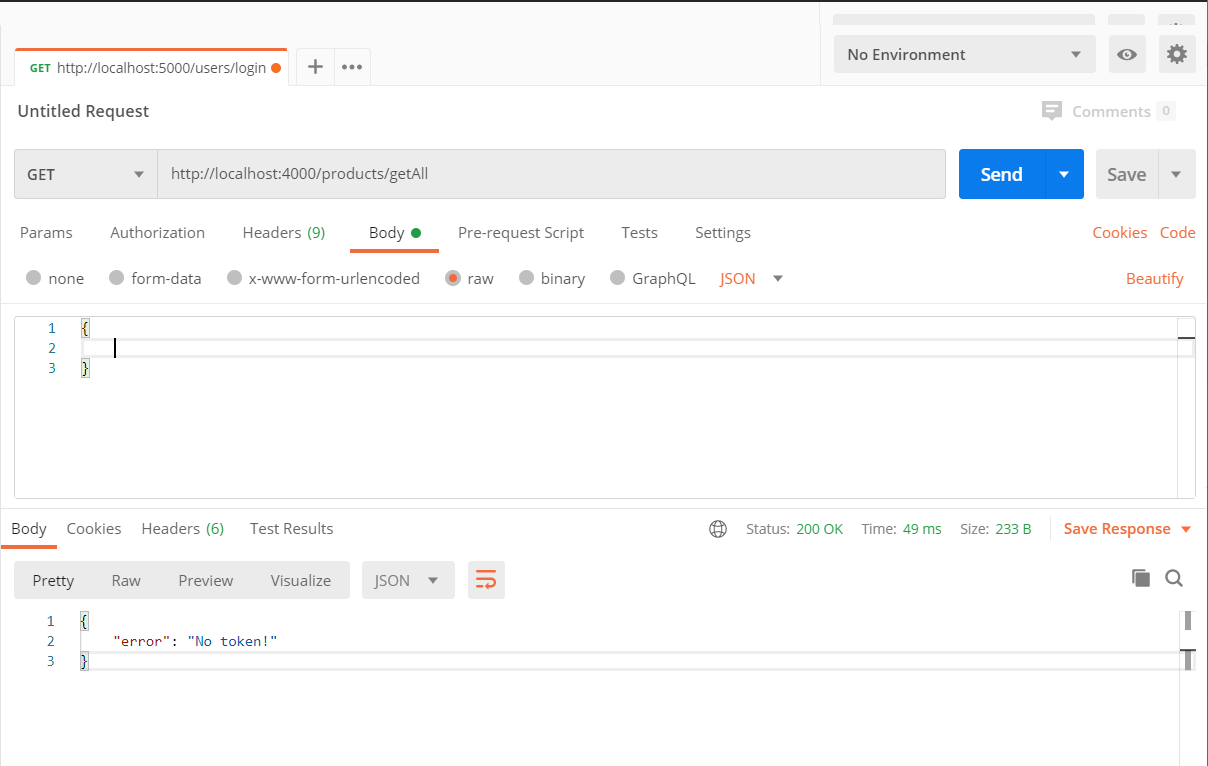This screenshot has height=766, width=1208.
Task: Click the Untitled Request title
Action: coord(83,111)
